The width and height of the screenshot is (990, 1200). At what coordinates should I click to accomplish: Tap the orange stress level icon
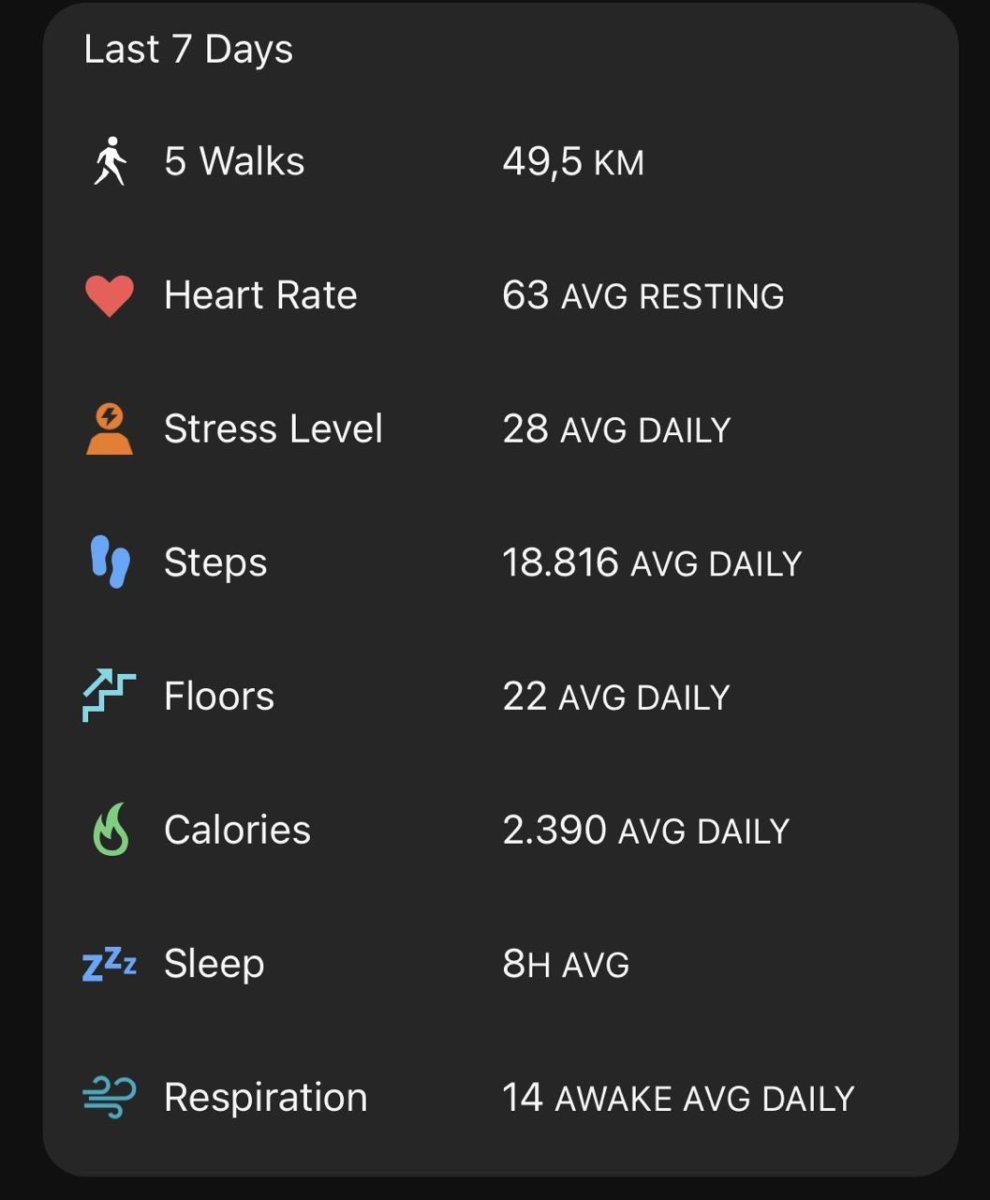pyautogui.click(x=109, y=429)
